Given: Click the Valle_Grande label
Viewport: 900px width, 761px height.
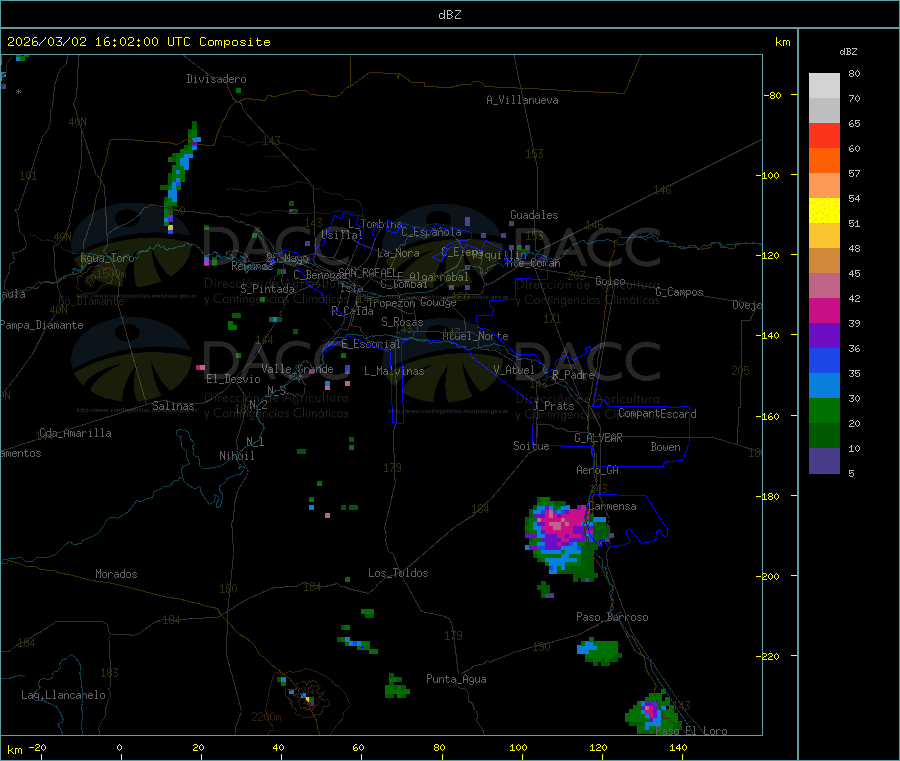Looking at the screenshot, I should (x=297, y=369).
